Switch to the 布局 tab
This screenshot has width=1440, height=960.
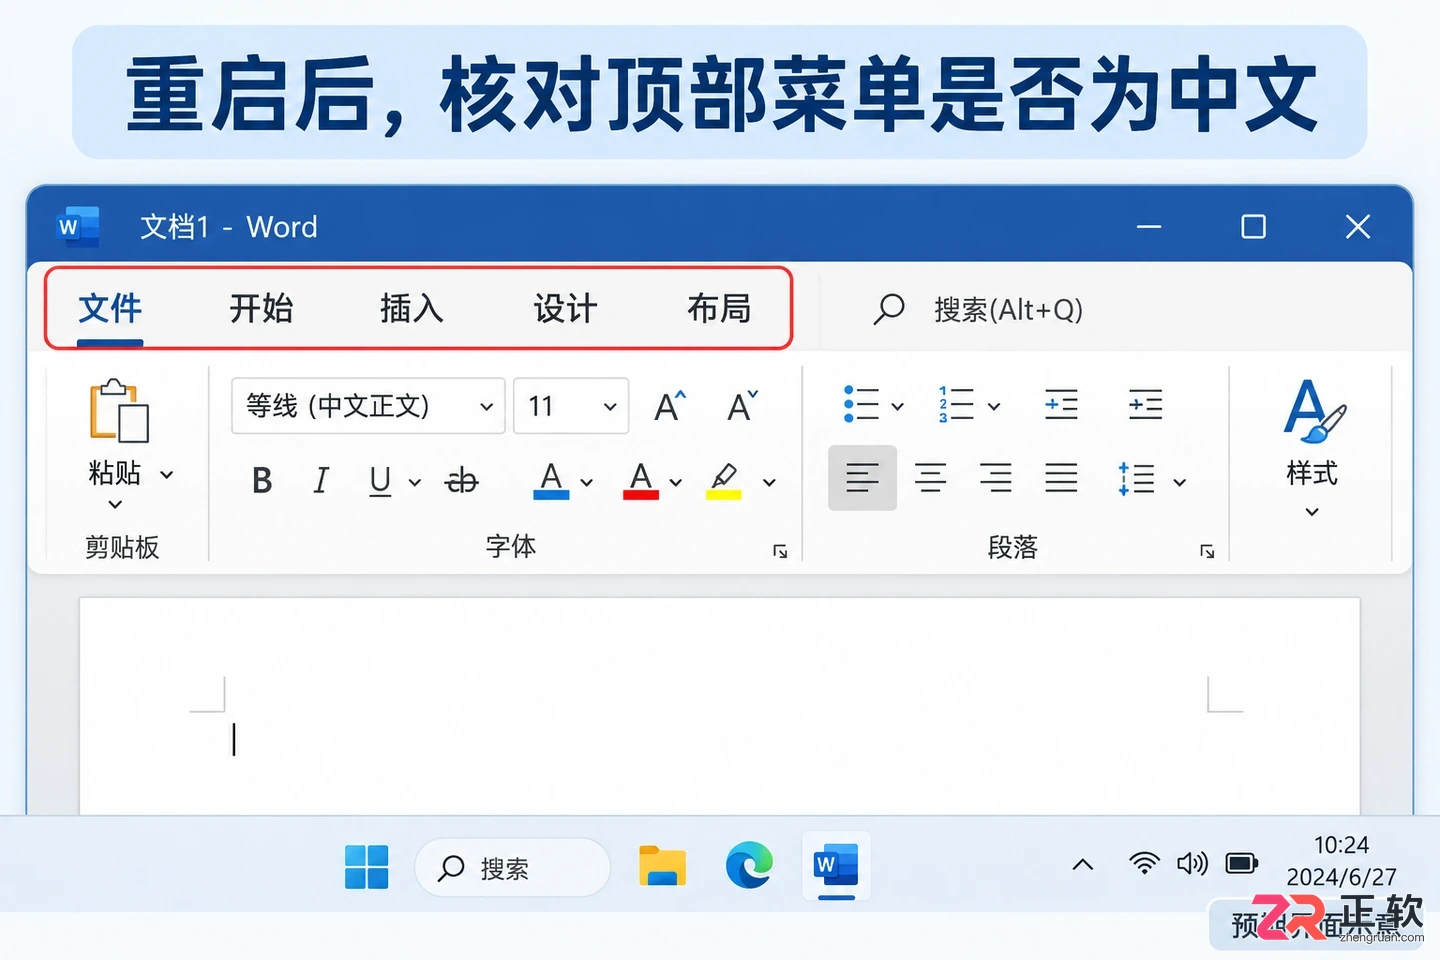[x=719, y=309]
